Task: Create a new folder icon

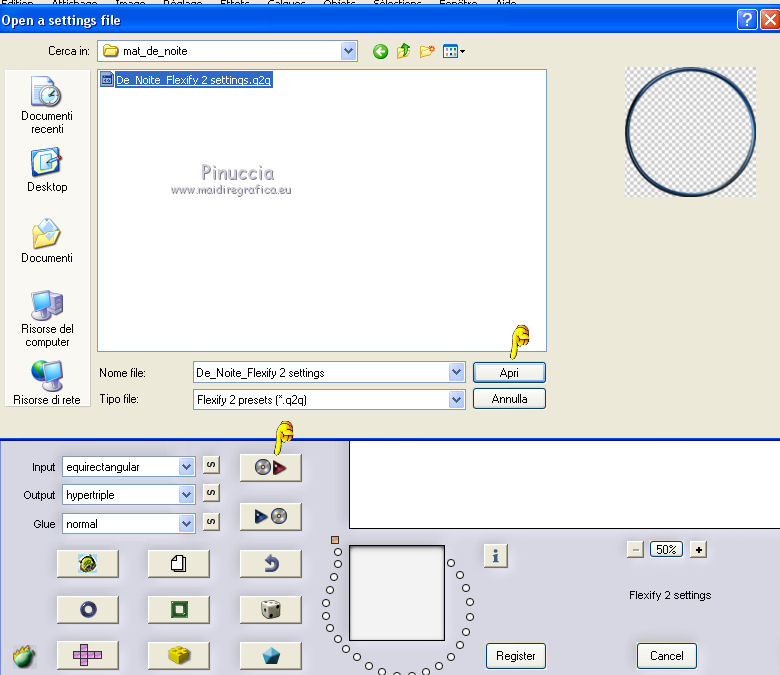Action: [x=427, y=51]
